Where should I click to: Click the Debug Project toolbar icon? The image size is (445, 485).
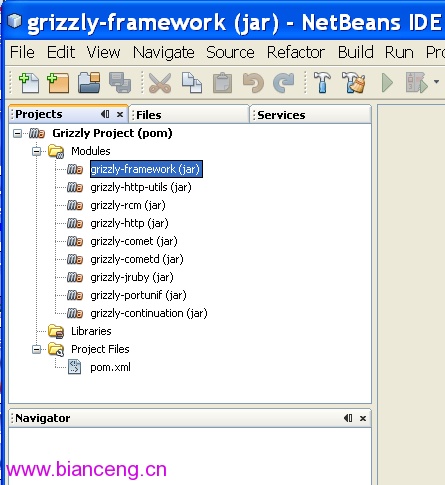click(417, 83)
